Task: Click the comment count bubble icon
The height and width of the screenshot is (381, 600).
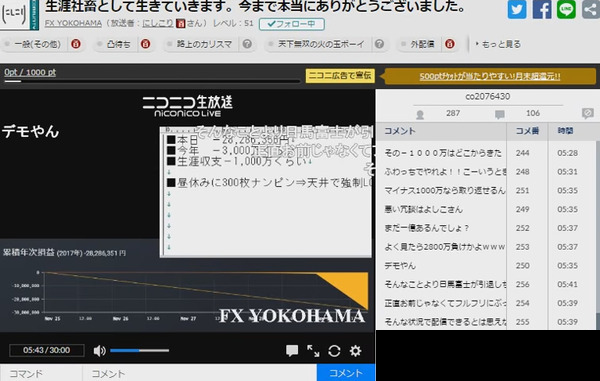Action: click(x=499, y=114)
